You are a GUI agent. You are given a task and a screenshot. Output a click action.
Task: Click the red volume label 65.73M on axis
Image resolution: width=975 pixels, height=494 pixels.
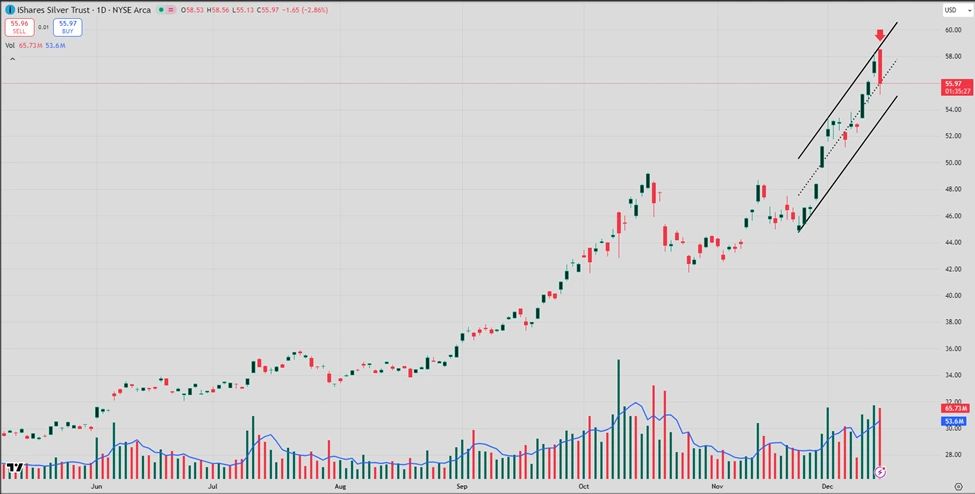(954, 408)
